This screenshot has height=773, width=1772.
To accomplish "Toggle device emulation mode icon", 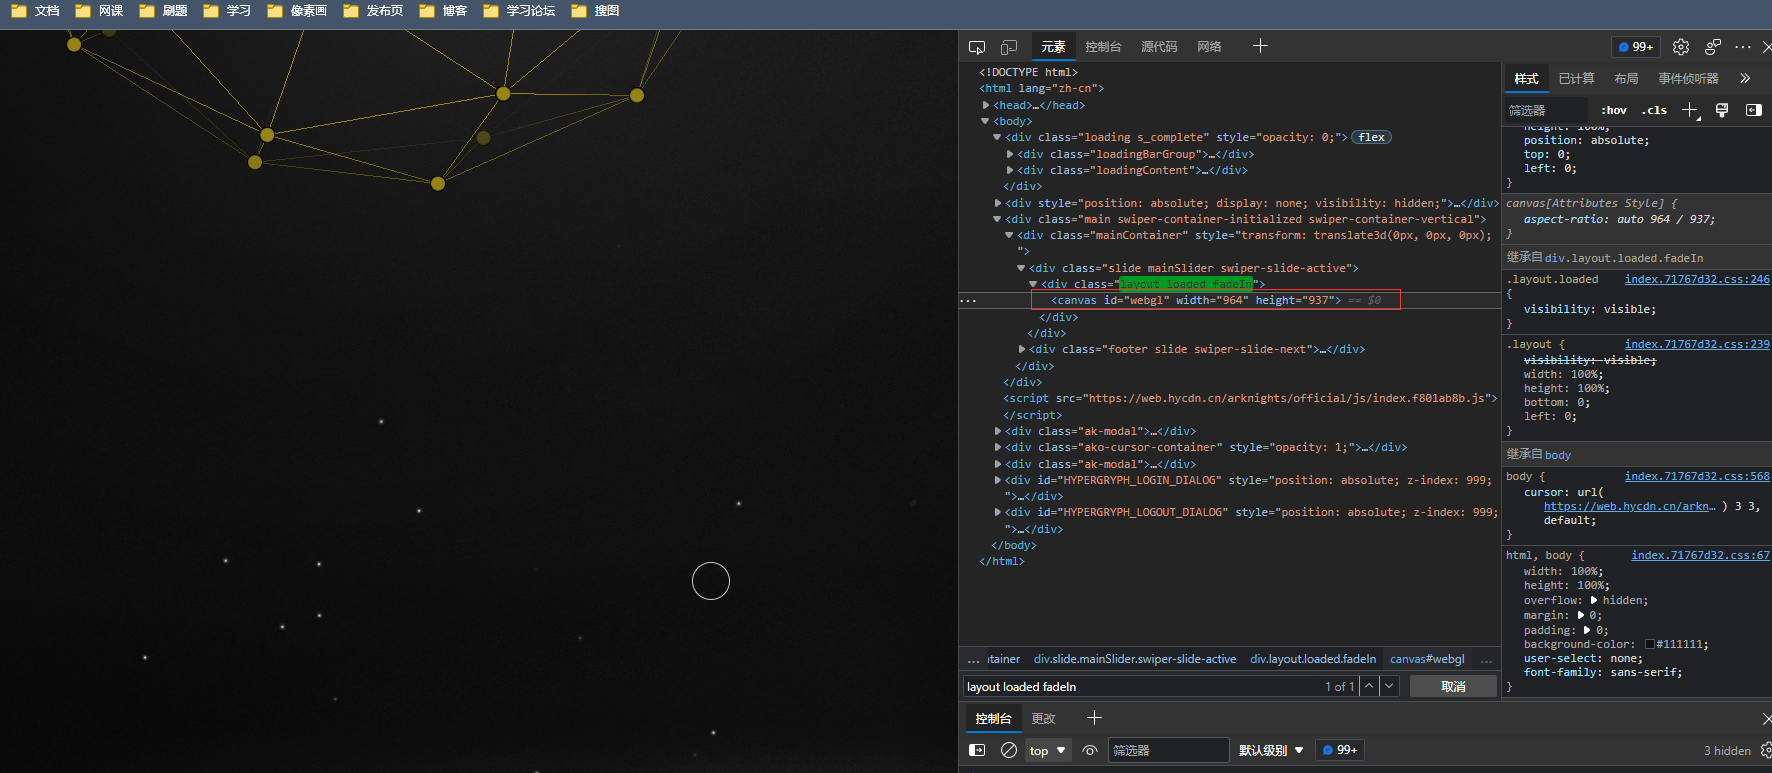I will [x=1009, y=47].
